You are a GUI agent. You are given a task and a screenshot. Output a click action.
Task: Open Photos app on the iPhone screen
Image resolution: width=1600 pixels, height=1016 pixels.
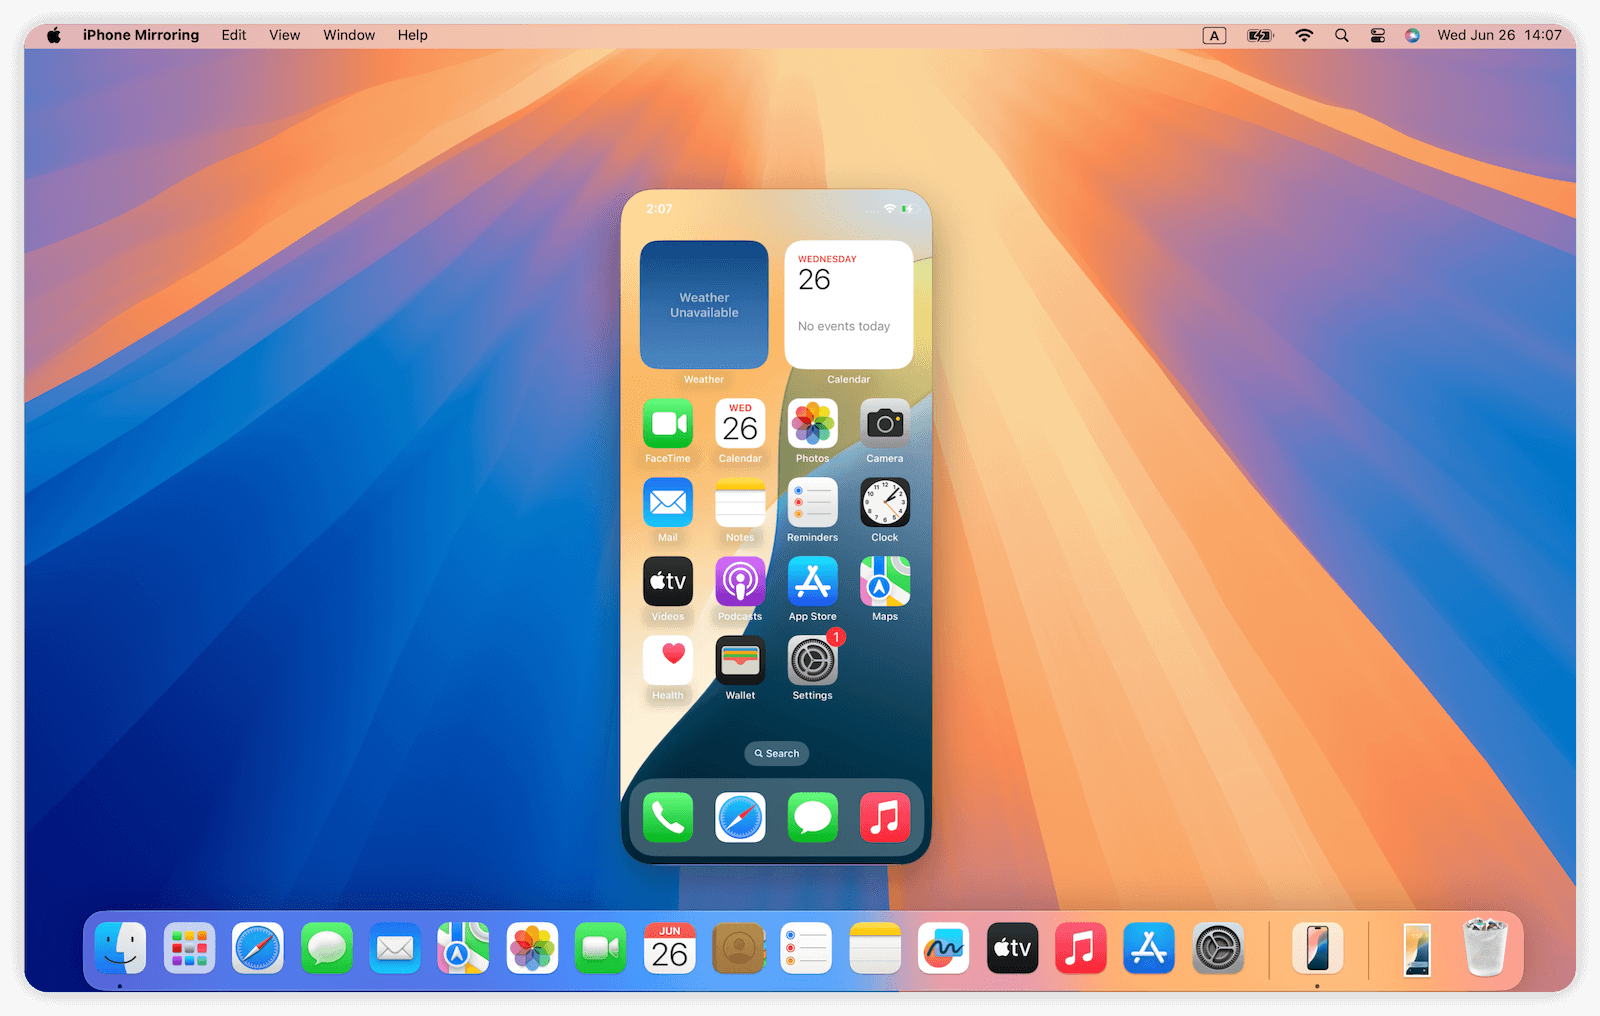click(813, 424)
